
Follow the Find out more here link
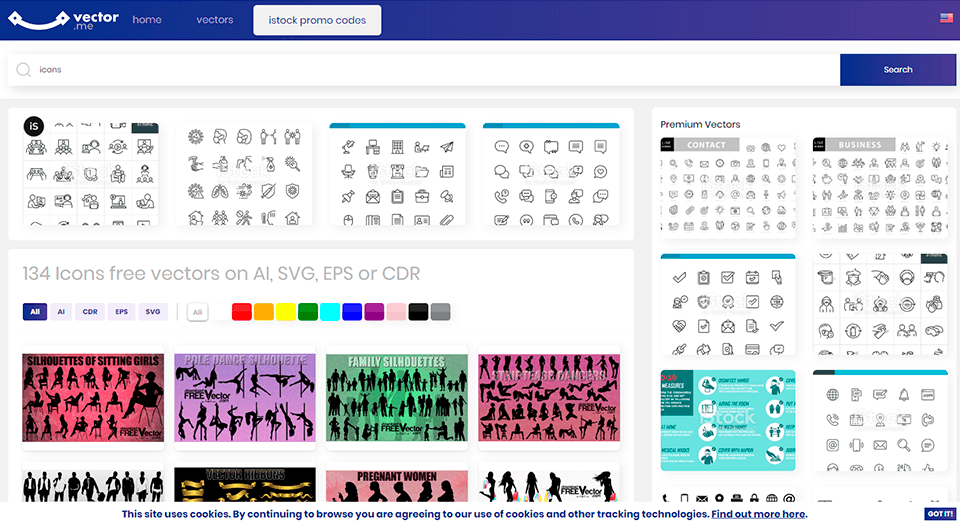tap(758, 514)
